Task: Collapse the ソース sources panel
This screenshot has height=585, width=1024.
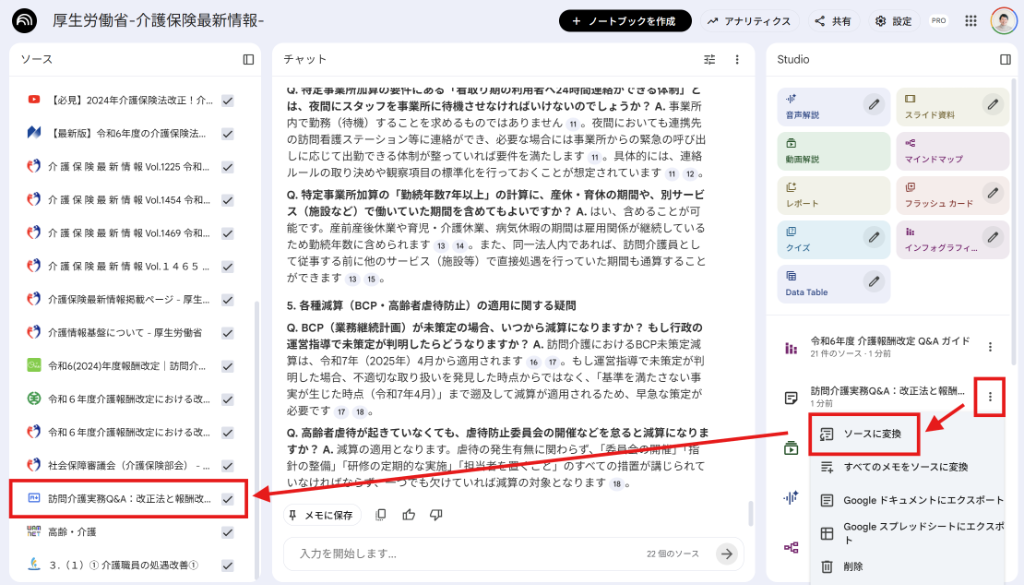Action: point(248,59)
